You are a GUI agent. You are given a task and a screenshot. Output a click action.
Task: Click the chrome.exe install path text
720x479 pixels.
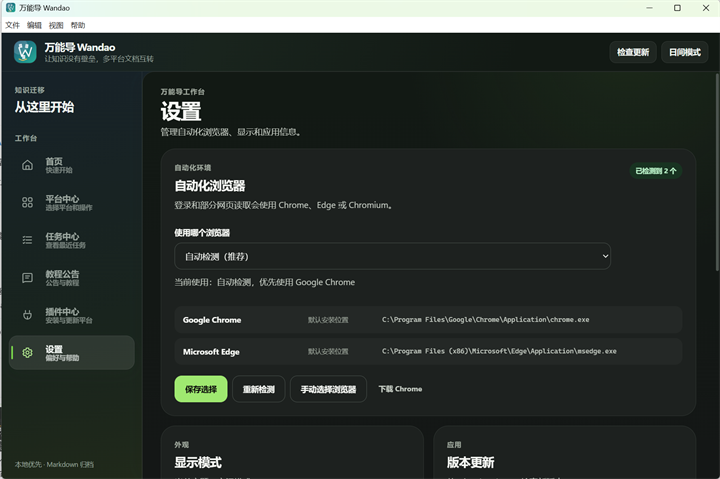tap(485, 320)
